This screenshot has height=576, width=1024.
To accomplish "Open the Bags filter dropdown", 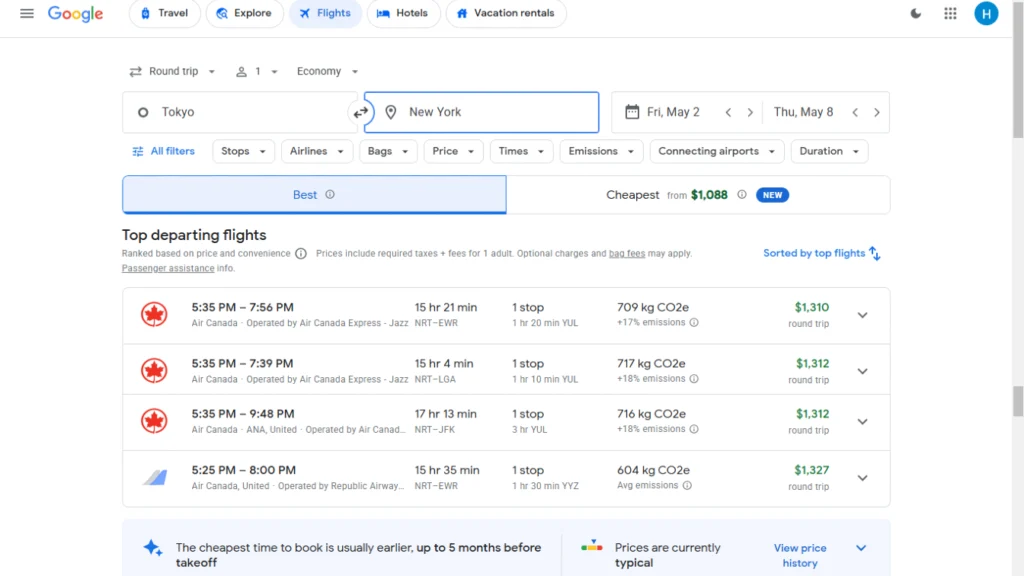I will tap(388, 151).
